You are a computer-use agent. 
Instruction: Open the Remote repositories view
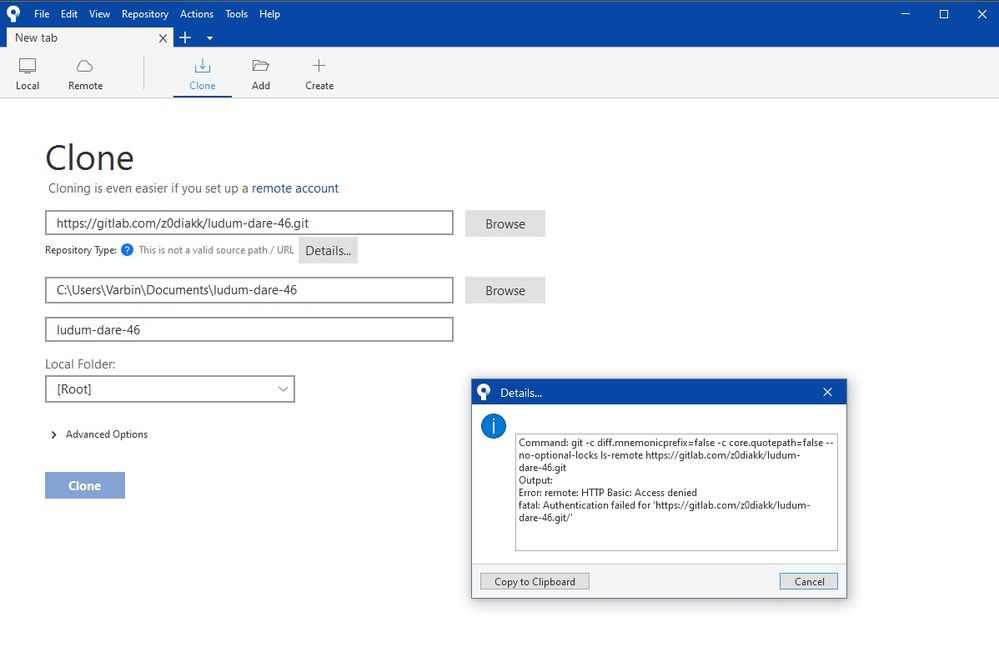(x=85, y=74)
